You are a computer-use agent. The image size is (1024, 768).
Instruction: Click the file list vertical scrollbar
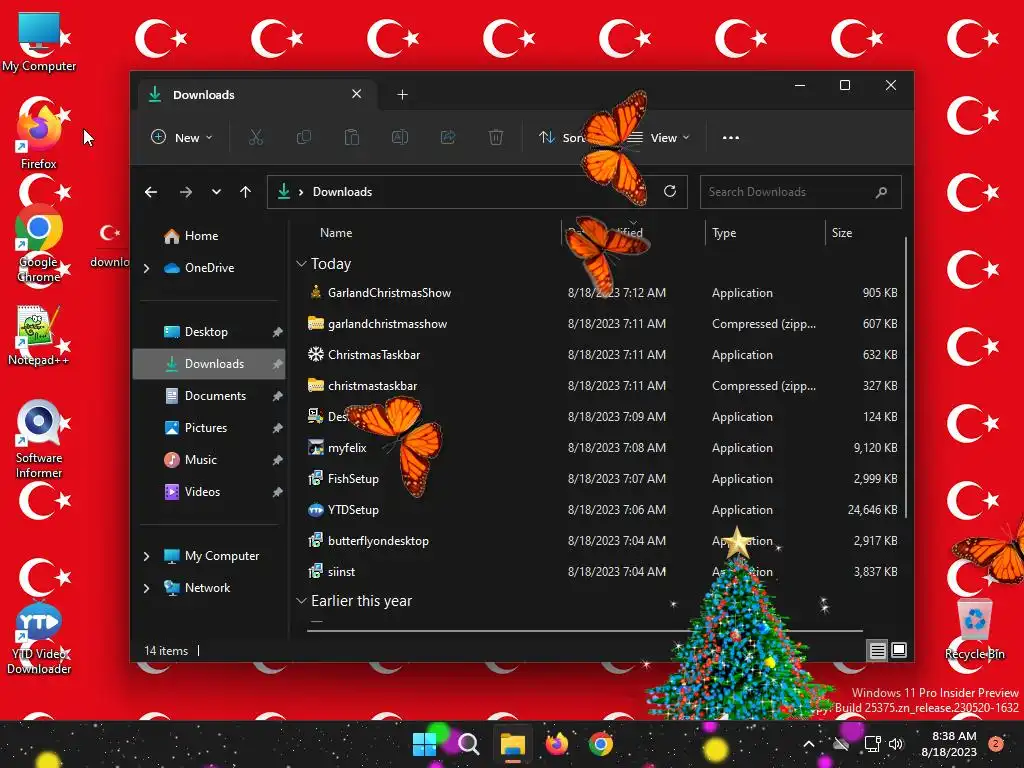(x=905, y=377)
